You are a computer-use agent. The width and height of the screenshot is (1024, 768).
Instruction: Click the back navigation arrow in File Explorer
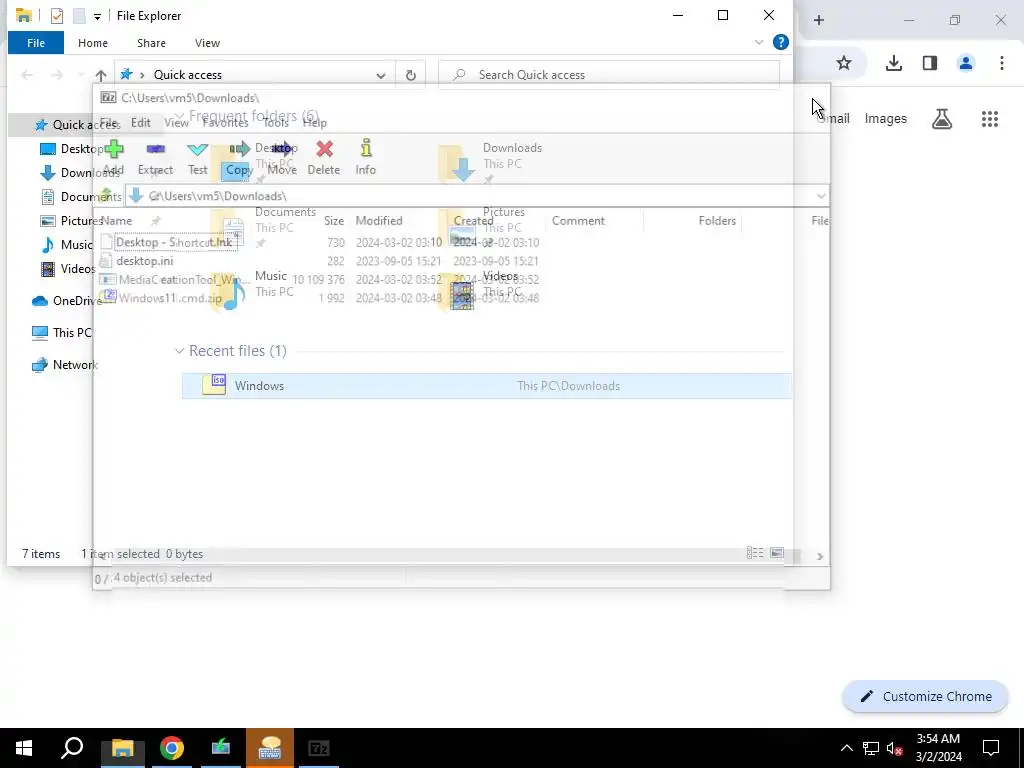tap(27, 75)
